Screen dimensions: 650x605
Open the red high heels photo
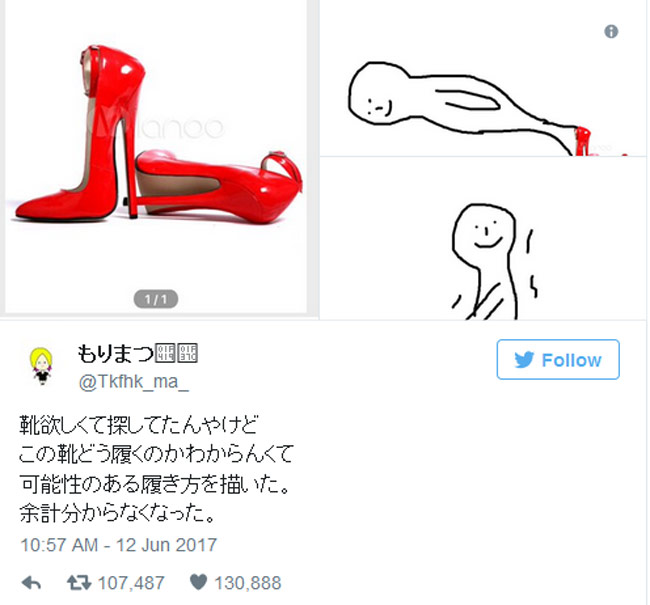pos(156,156)
